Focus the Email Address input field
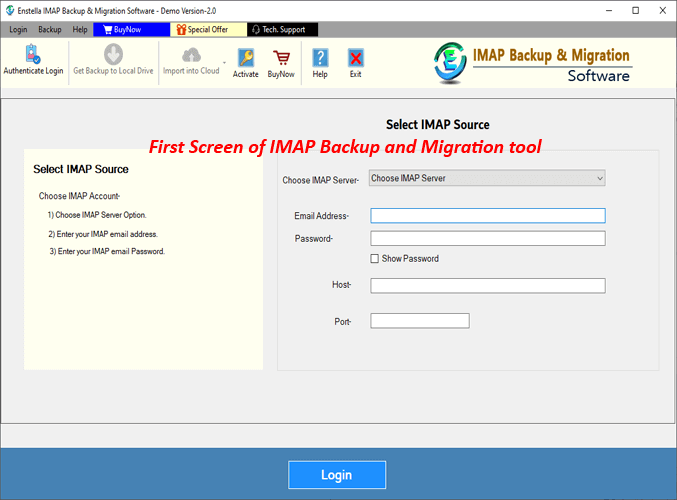The height and width of the screenshot is (500, 677). pyautogui.click(x=488, y=215)
